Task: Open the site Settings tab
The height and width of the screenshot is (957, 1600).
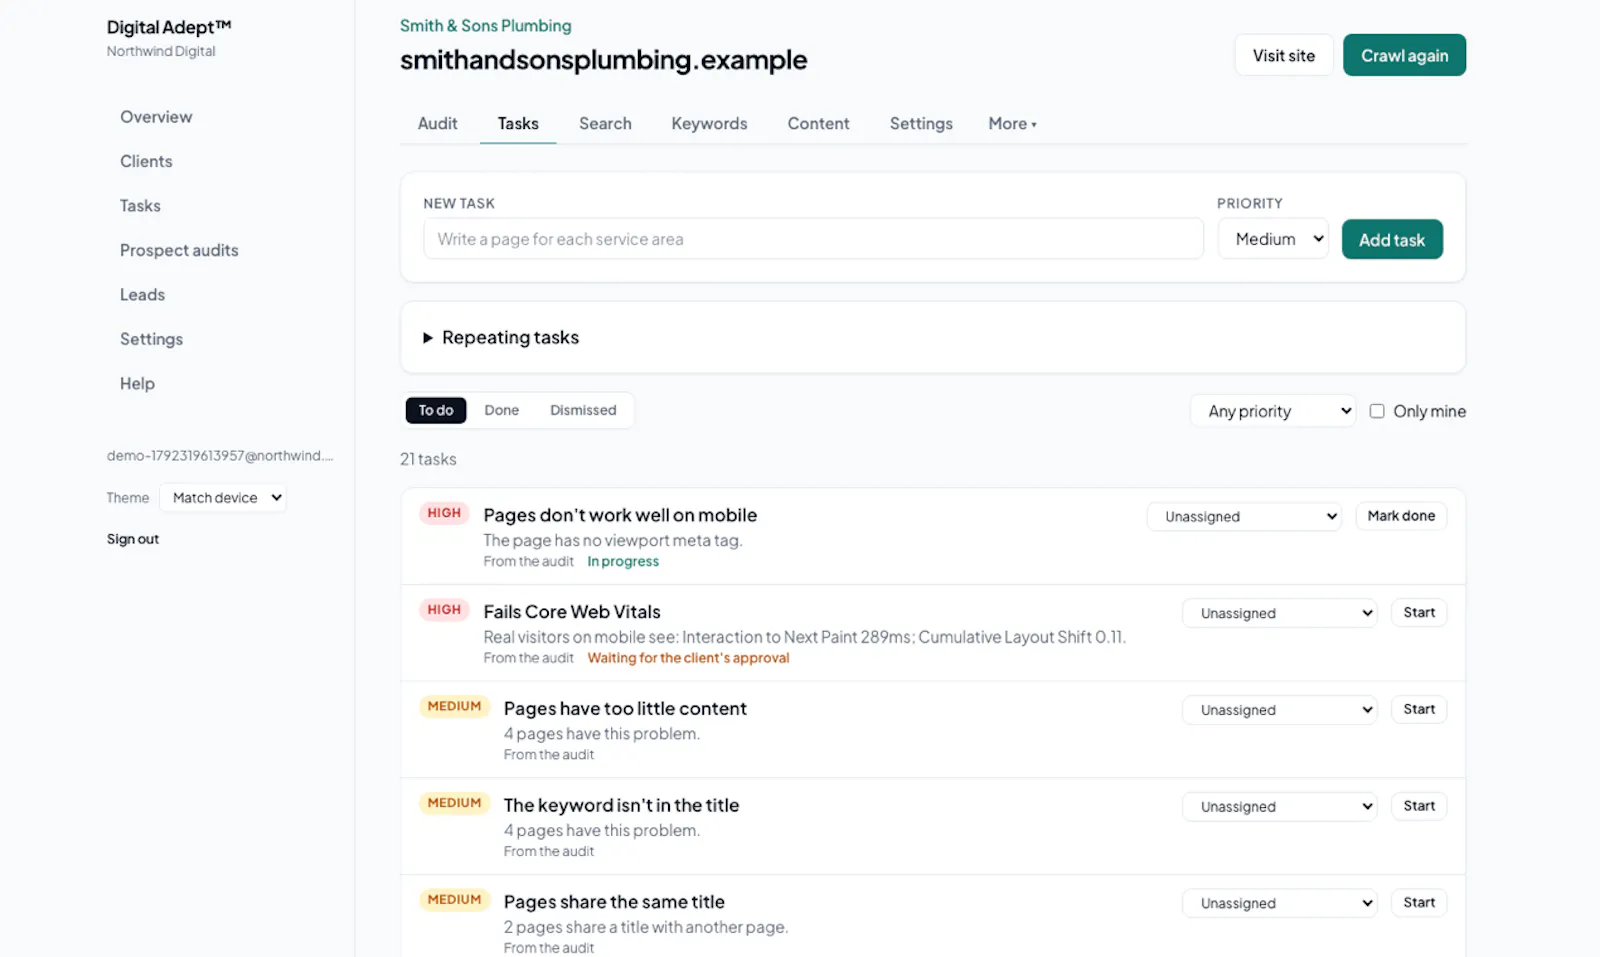Action: coord(921,124)
